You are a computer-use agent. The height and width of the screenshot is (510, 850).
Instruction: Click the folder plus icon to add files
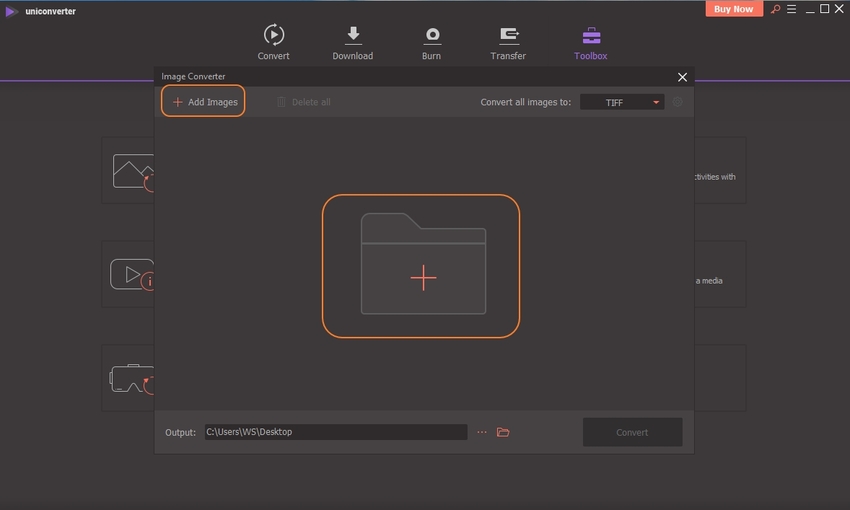[x=422, y=265]
